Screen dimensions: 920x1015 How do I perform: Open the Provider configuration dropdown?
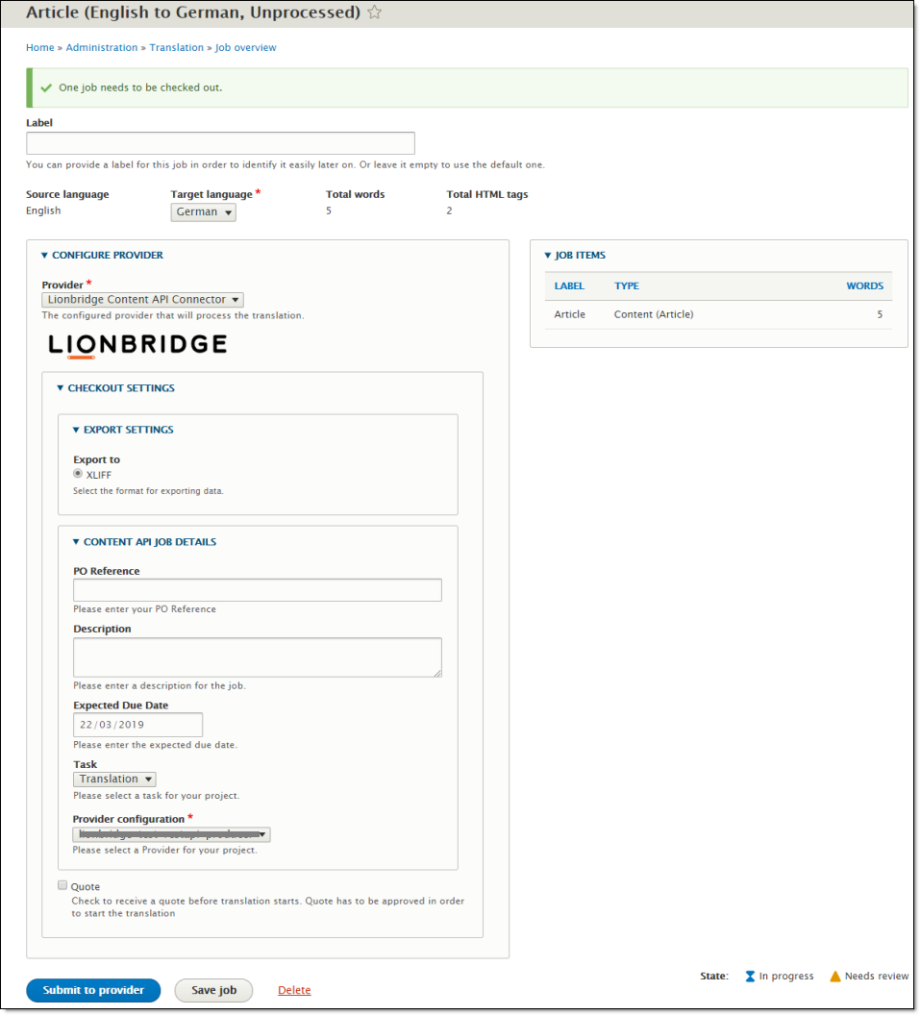tap(172, 834)
